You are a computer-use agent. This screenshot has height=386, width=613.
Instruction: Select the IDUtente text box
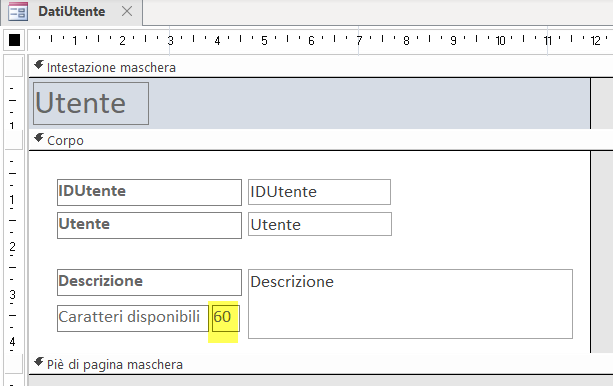point(319,192)
